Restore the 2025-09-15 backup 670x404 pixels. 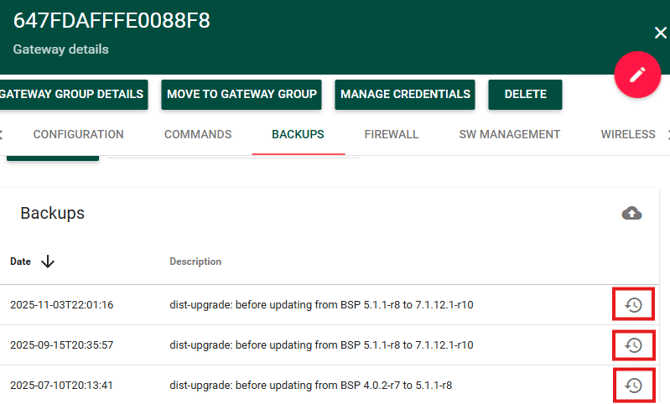[x=633, y=345]
